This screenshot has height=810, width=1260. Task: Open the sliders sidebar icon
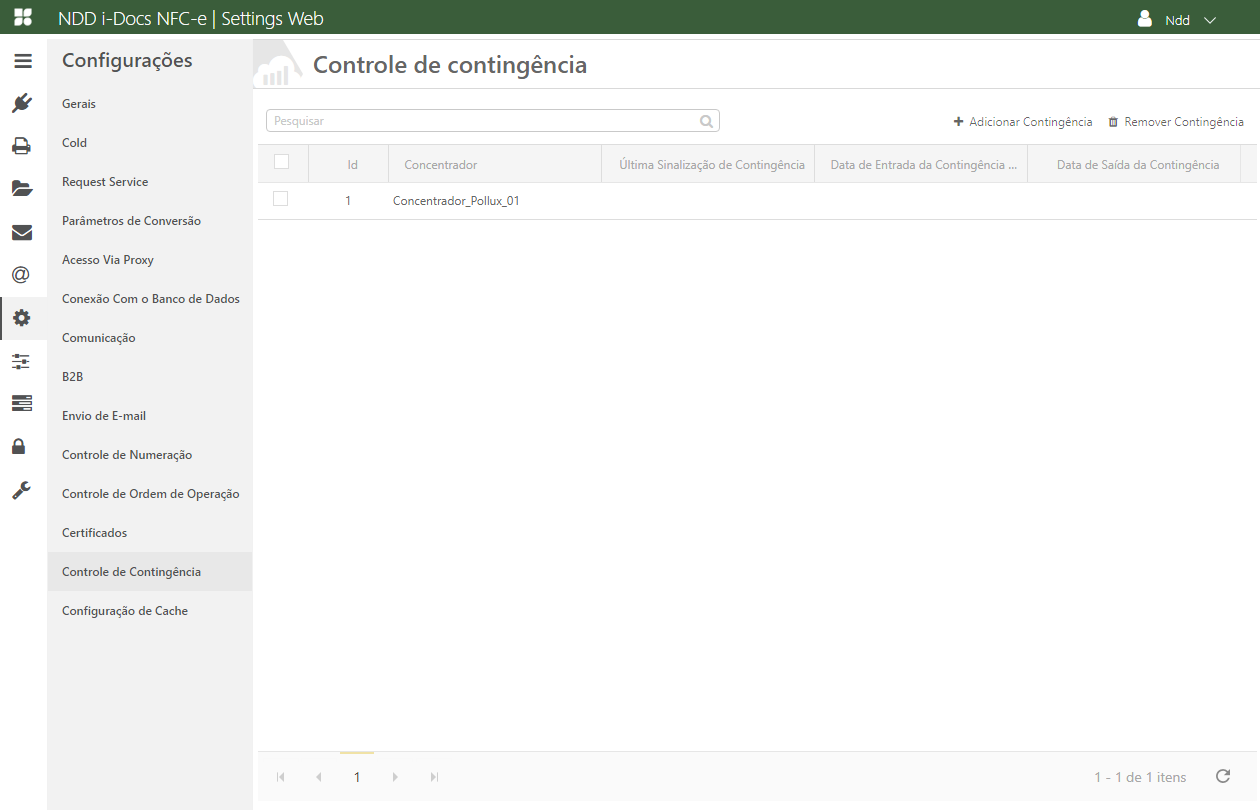click(22, 361)
